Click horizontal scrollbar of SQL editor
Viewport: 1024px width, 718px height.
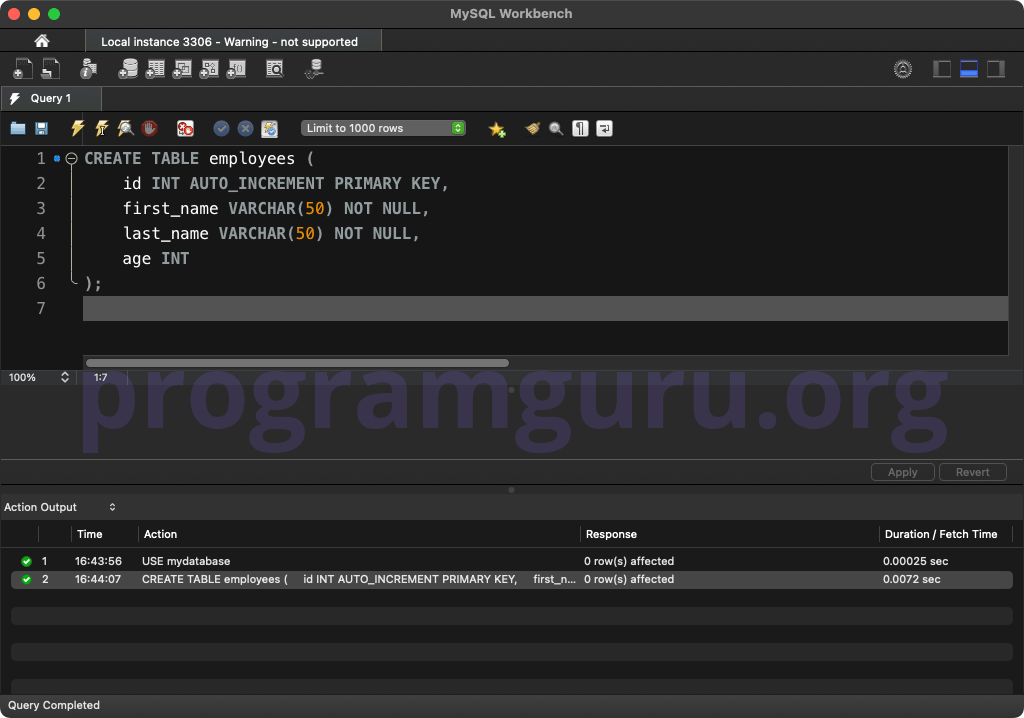point(297,363)
